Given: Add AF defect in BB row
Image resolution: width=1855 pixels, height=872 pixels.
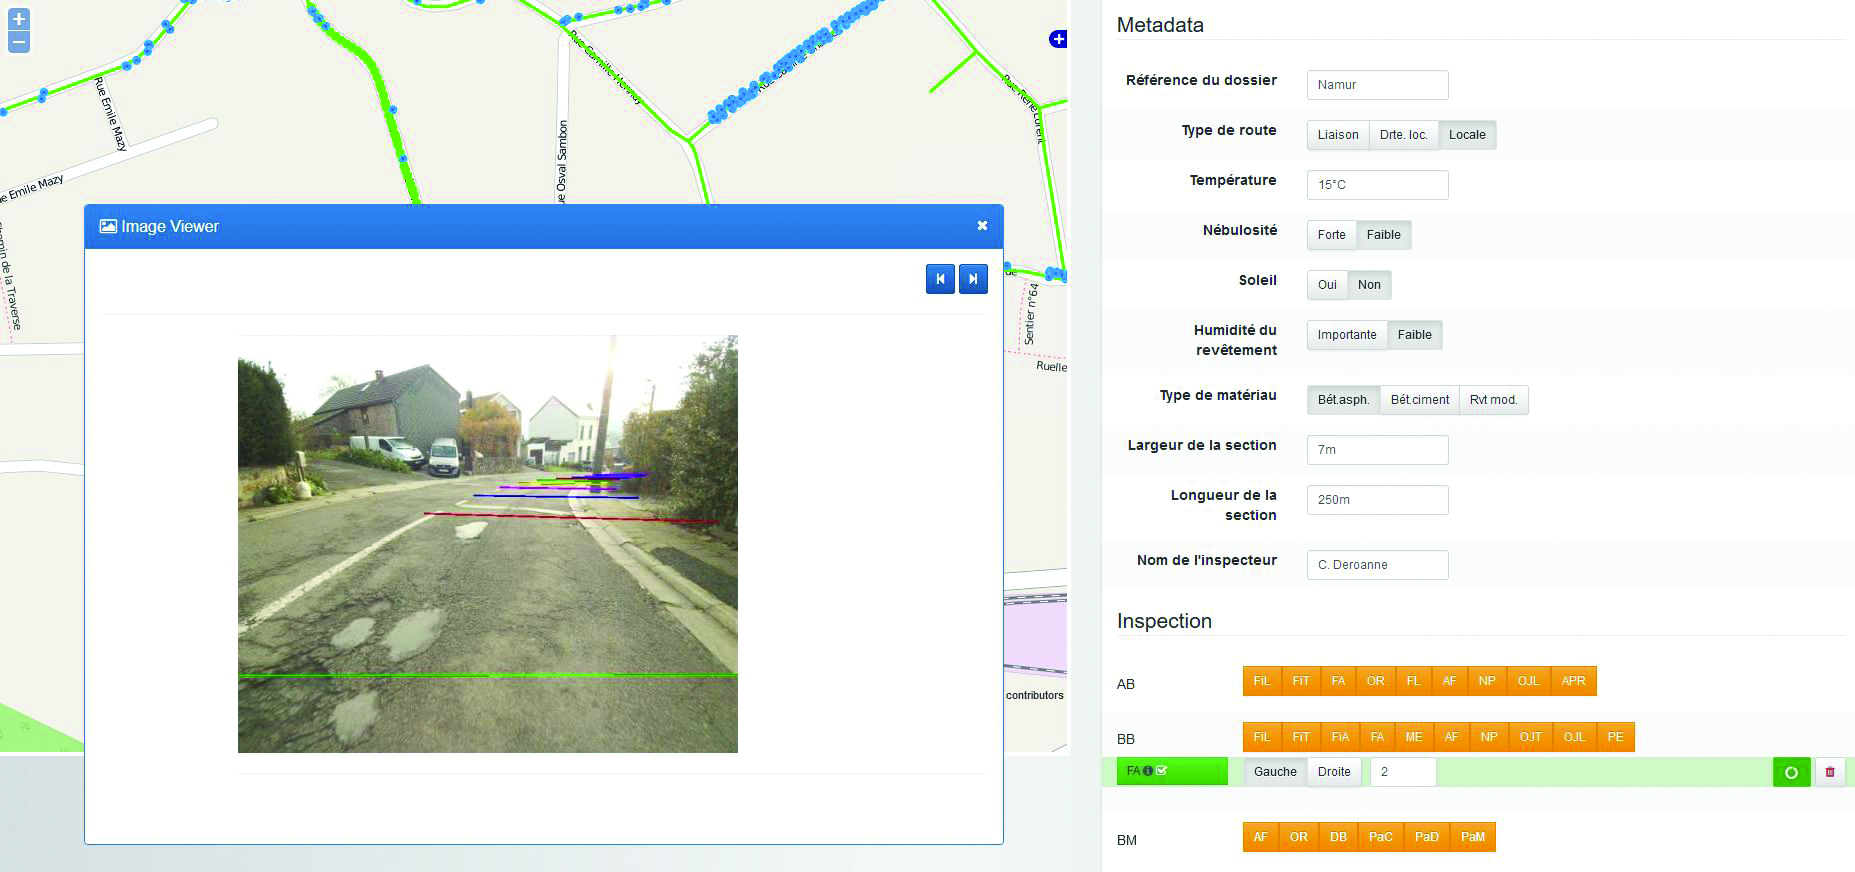Looking at the screenshot, I should pyautogui.click(x=1451, y=737).
